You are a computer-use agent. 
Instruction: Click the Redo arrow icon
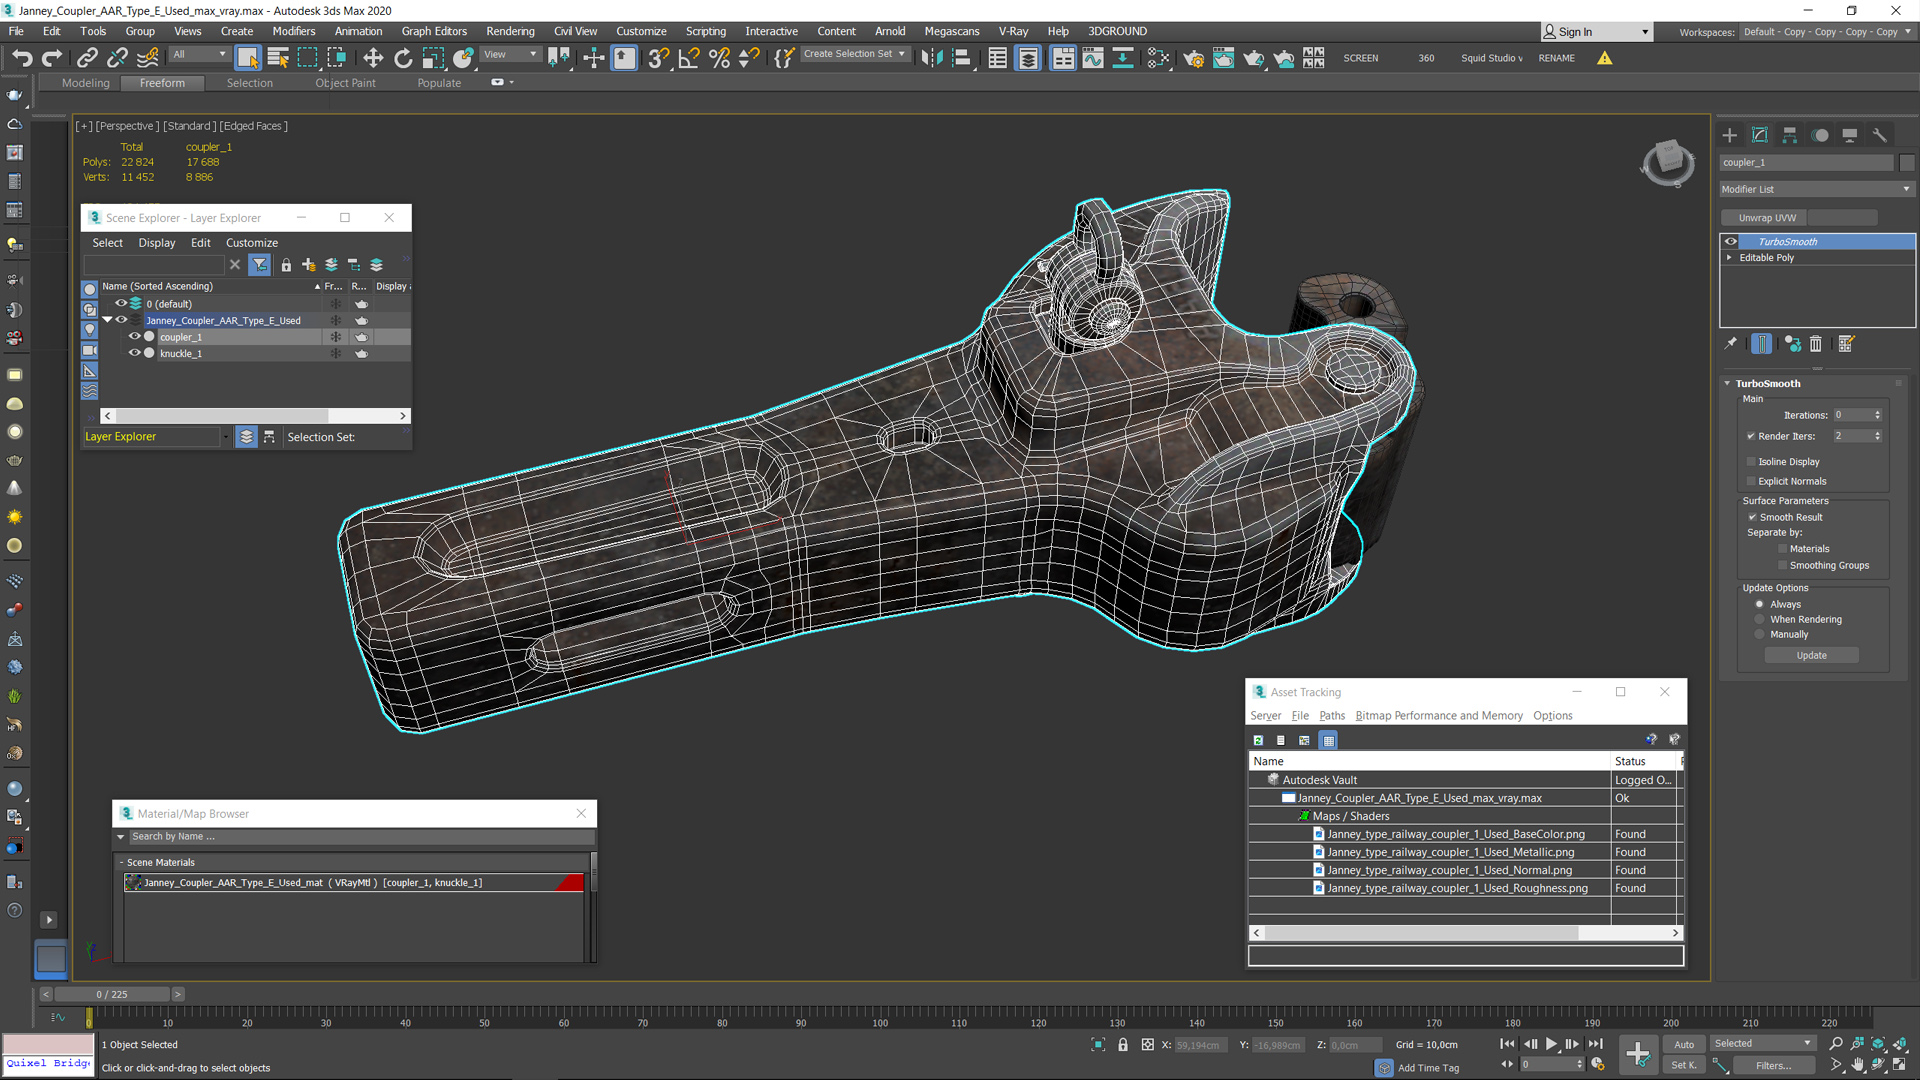[x=52, y=58]
